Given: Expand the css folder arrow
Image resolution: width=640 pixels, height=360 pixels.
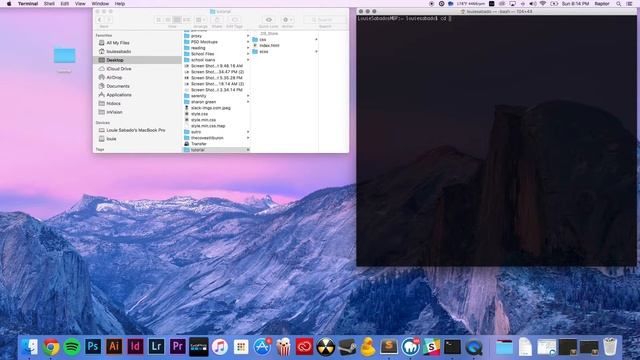Looking at the screenshot, I should point(316,40).
